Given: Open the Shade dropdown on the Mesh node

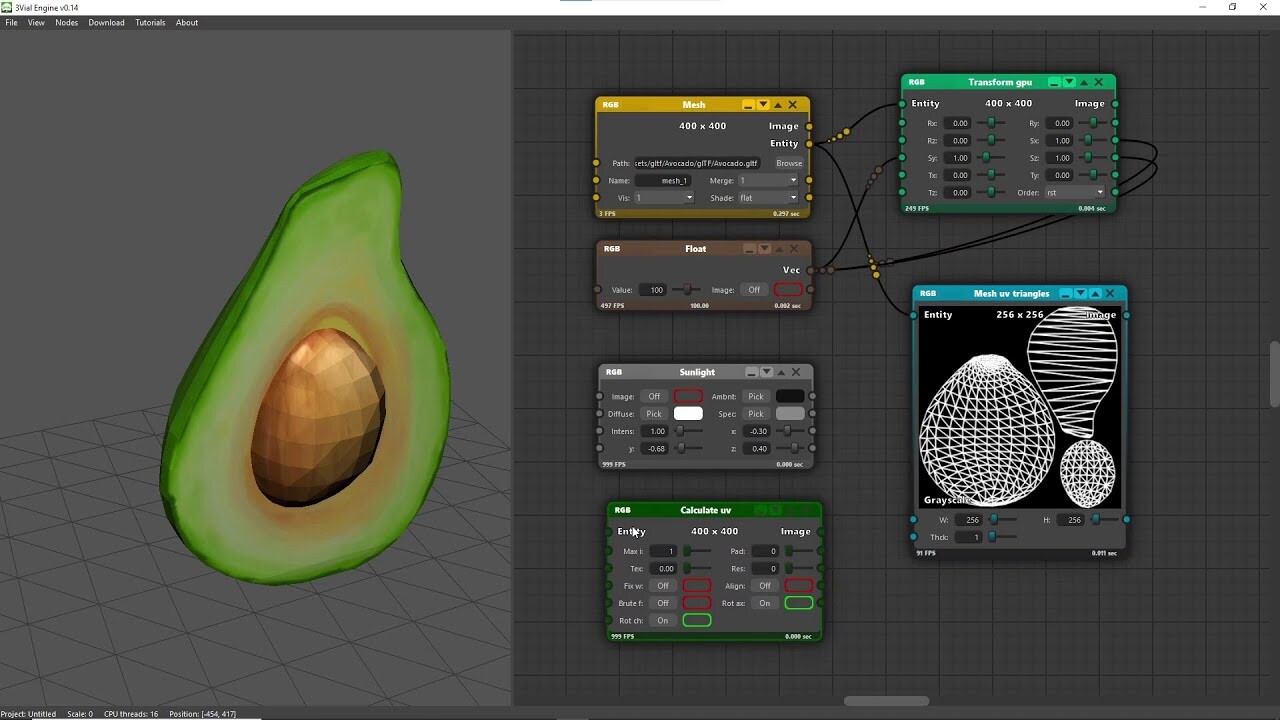Looking at the screenshot, I should pos(768,197).
